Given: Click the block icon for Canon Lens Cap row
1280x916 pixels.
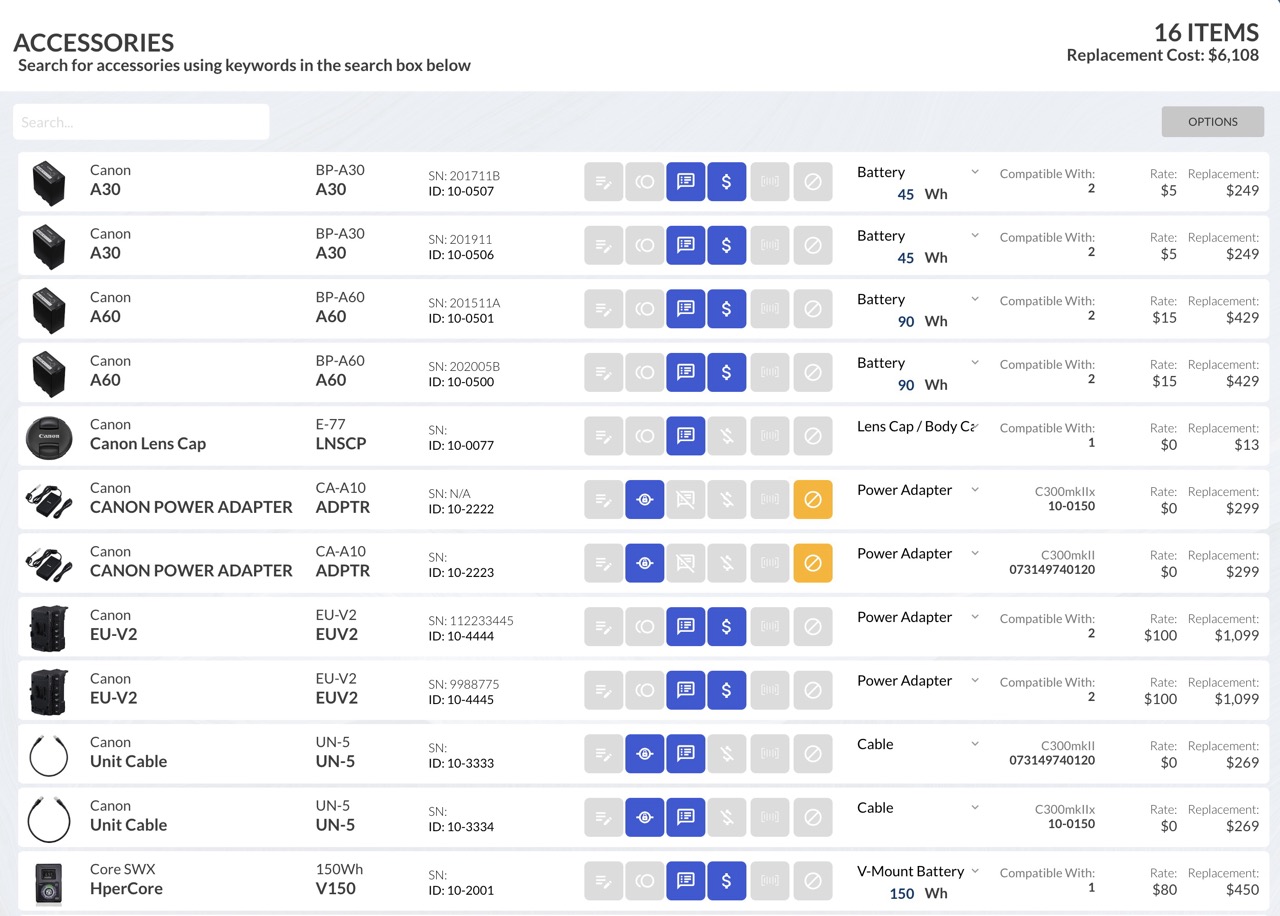Looking at the screenshot, I should click(813, 436).
